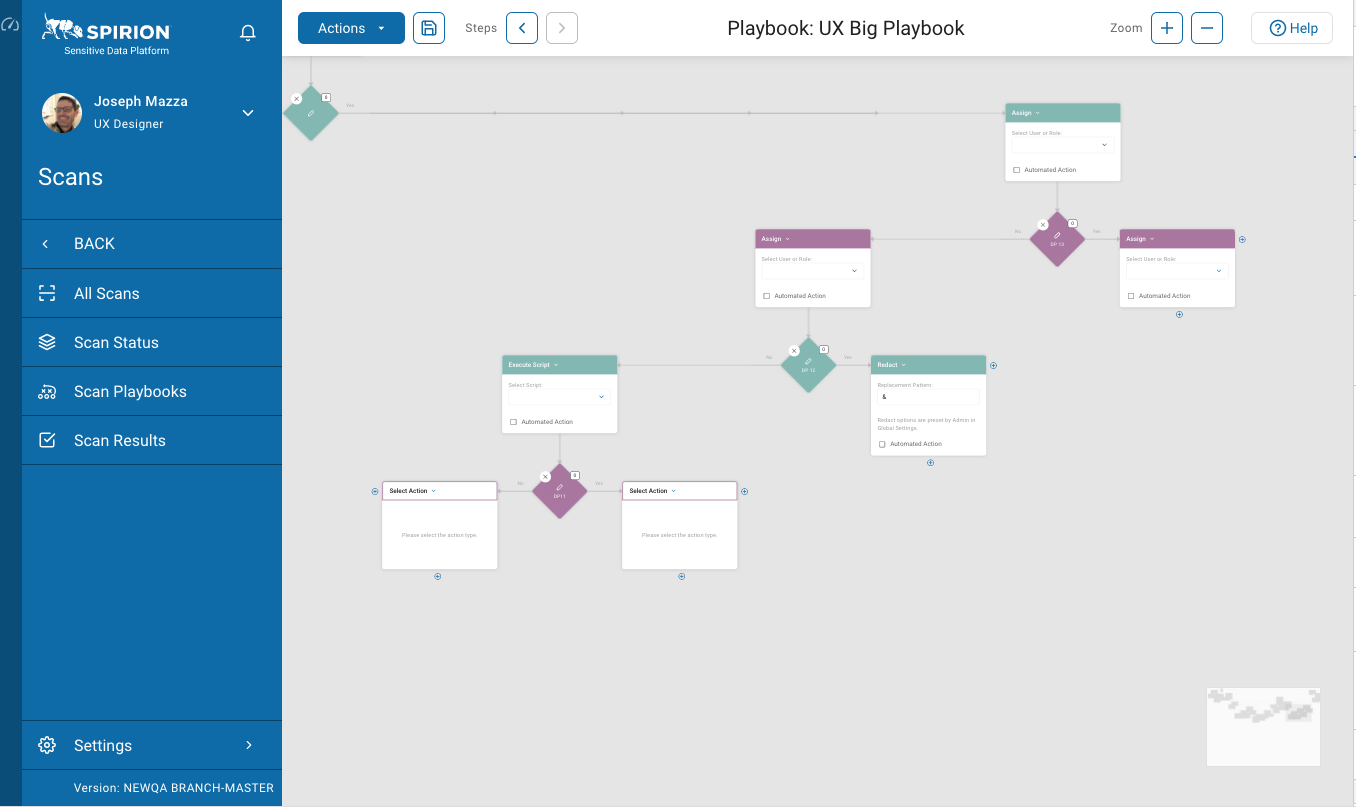Toggle Automated Action in the green Assign card
The width and height of the screenshot is (1356, 808).
[x=1017, y=170]
